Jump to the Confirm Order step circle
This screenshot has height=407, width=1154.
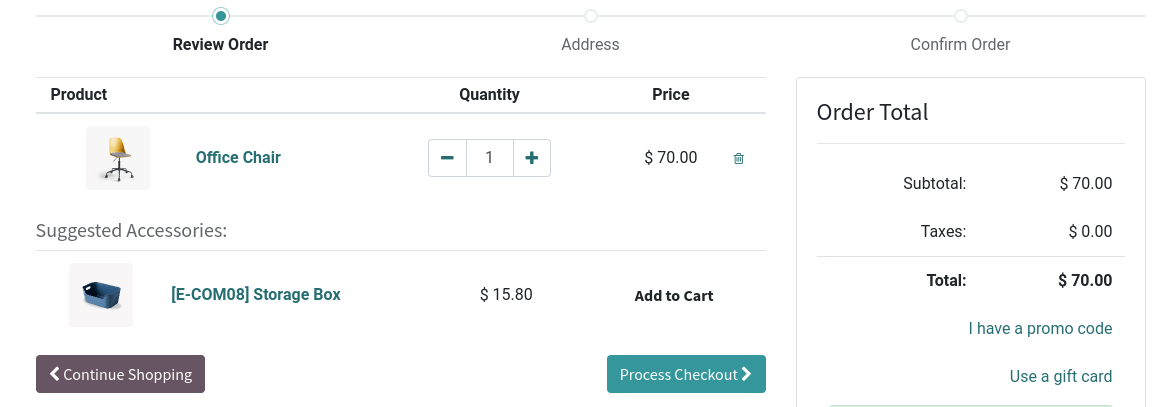coord(960,15)
